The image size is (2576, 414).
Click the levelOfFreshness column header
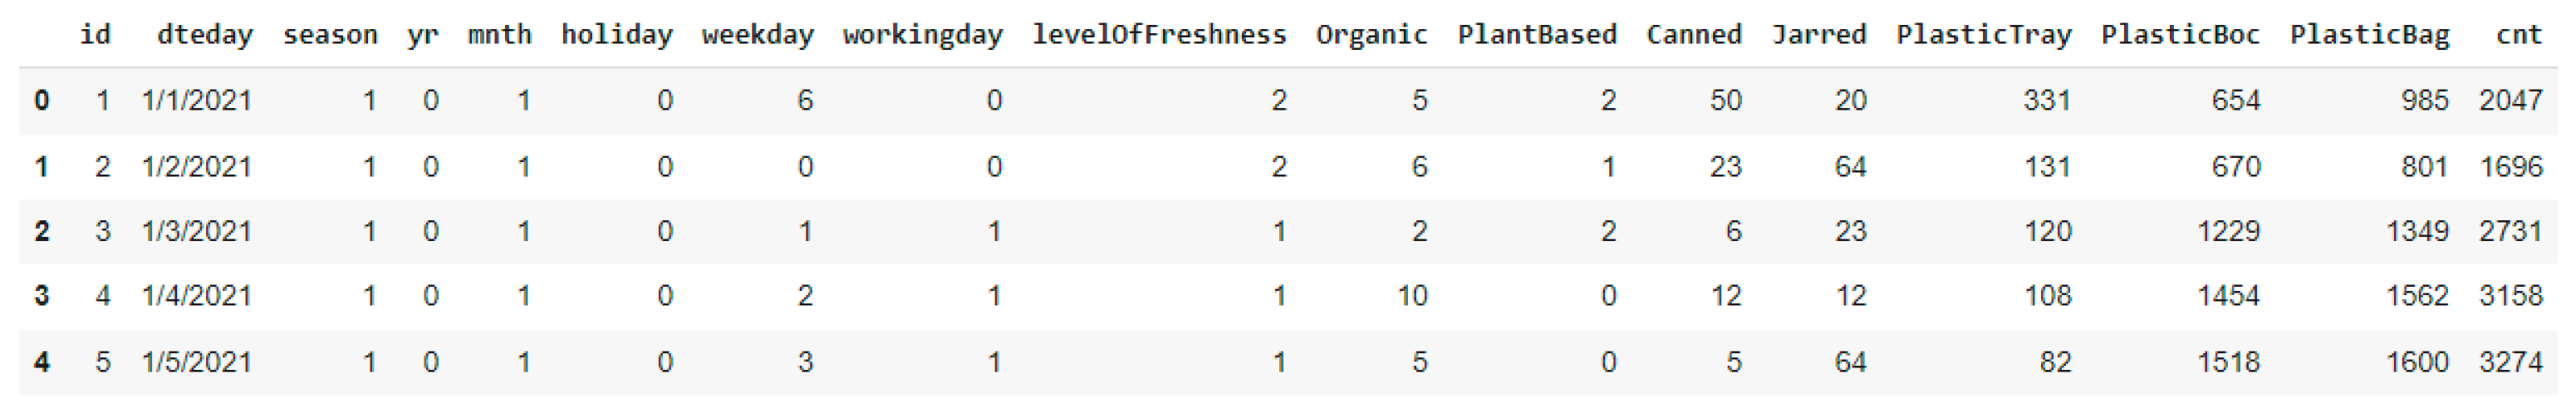pos(1159,35)
